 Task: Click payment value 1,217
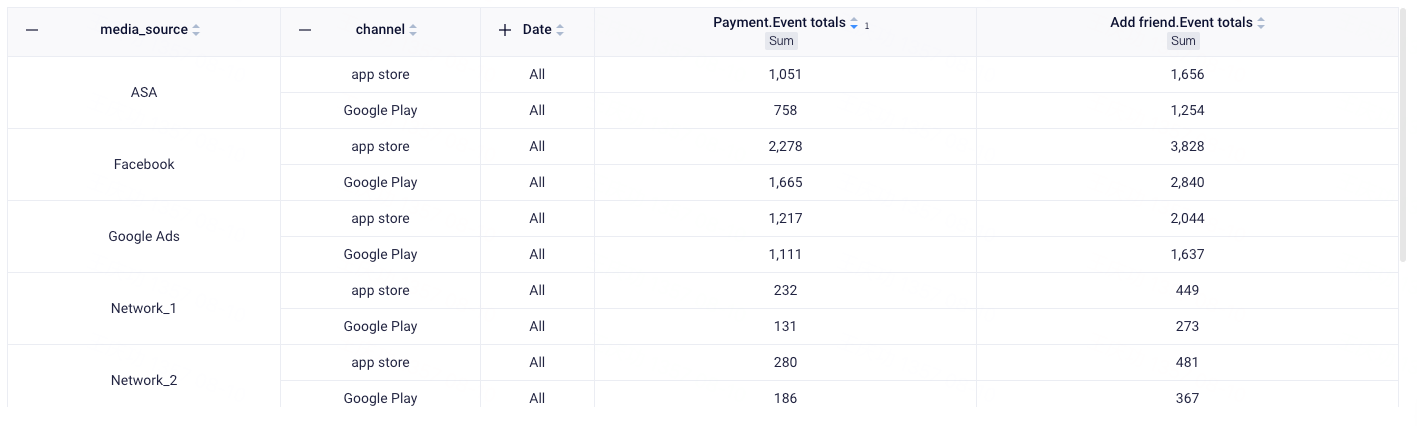coord(785,219)
